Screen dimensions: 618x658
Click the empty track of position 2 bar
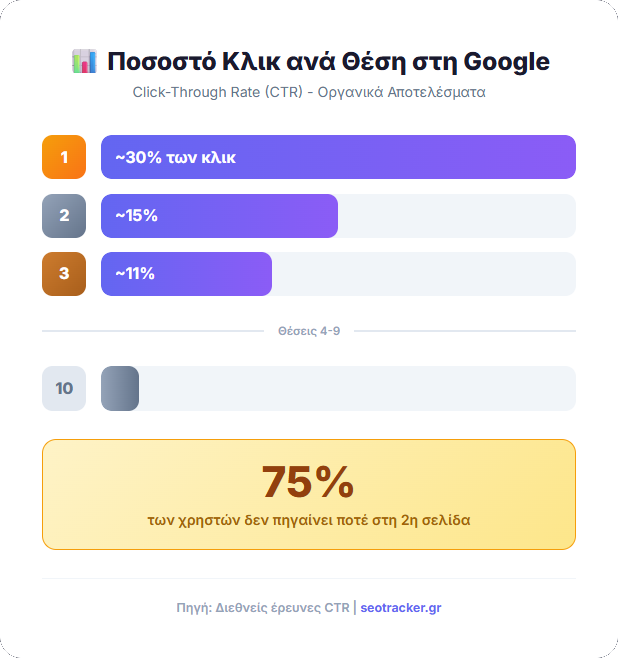coord(456,216)
